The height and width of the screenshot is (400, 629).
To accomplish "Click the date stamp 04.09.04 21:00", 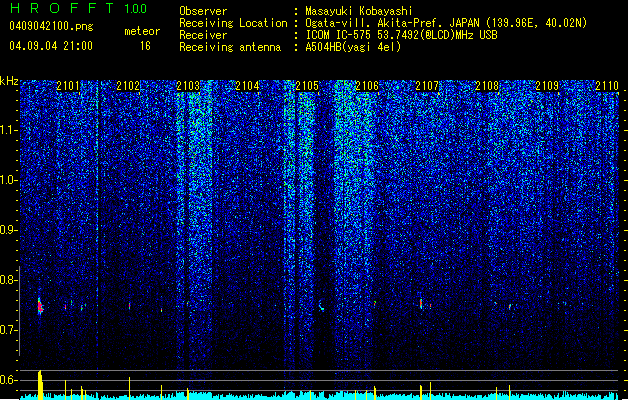I will 51,46.
